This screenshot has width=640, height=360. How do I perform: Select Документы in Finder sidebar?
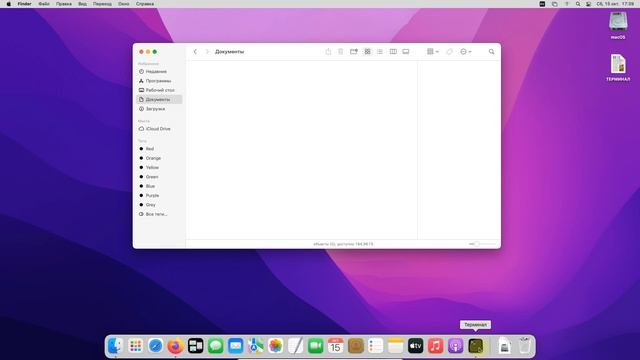159,100
